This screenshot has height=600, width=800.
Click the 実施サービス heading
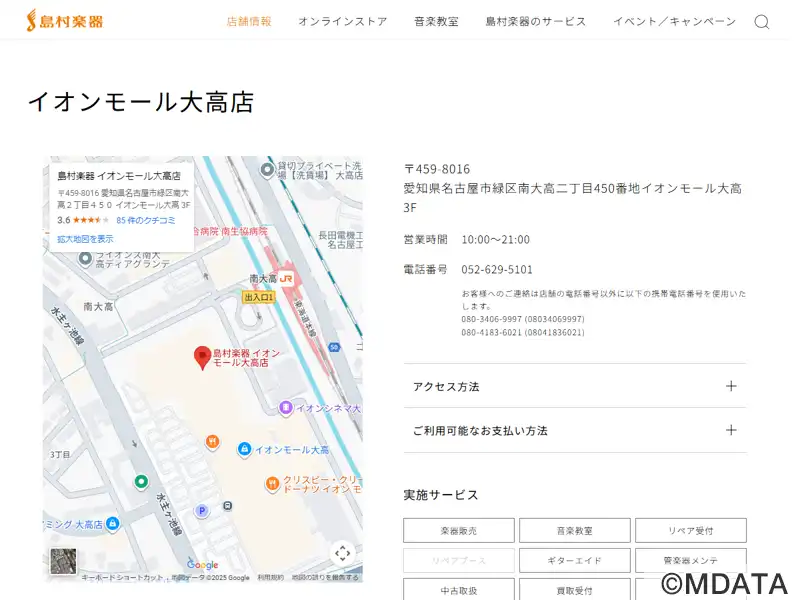(441, 495)
